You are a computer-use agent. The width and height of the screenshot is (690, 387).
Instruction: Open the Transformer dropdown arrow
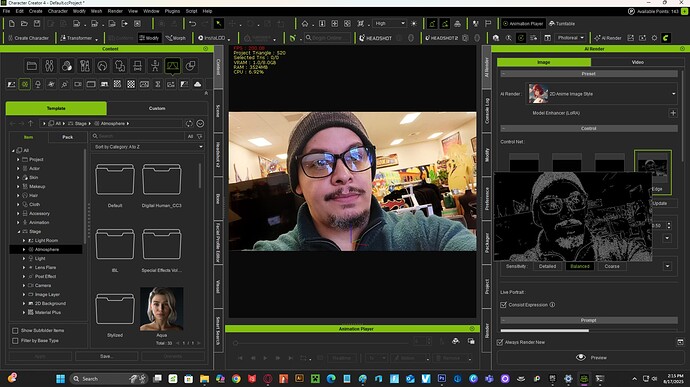96,40
